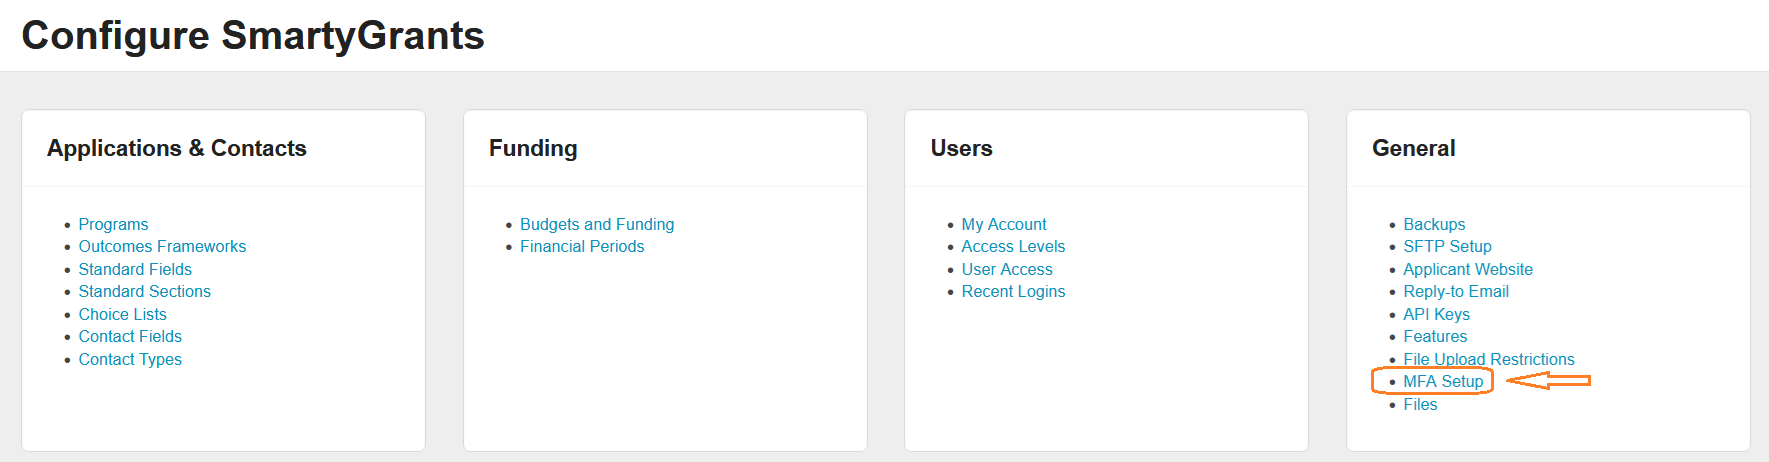This screenshot has height=462, width=1769.
Task: Open File Upload Restrictions
Action: pos(1488,359)
